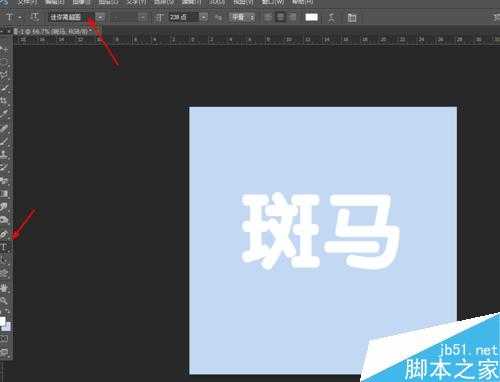
Task: Open the 选择(S) menu
Action: [x=163, y=2]
